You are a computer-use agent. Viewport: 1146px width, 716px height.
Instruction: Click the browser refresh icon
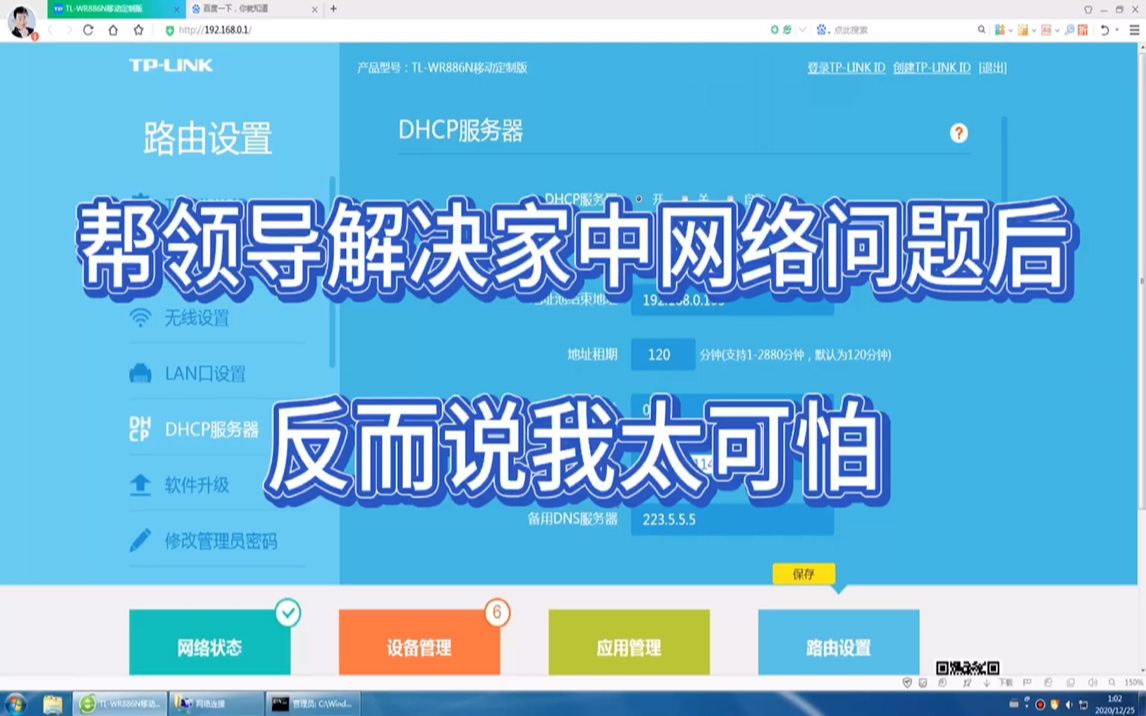(x=88, y=30)
